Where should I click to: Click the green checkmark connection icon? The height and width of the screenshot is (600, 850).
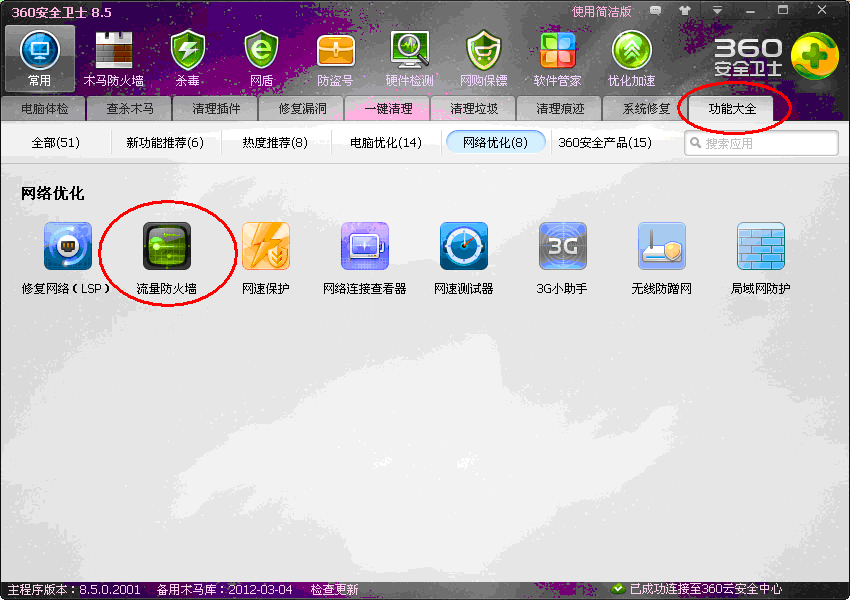click(x=617, y=589)
